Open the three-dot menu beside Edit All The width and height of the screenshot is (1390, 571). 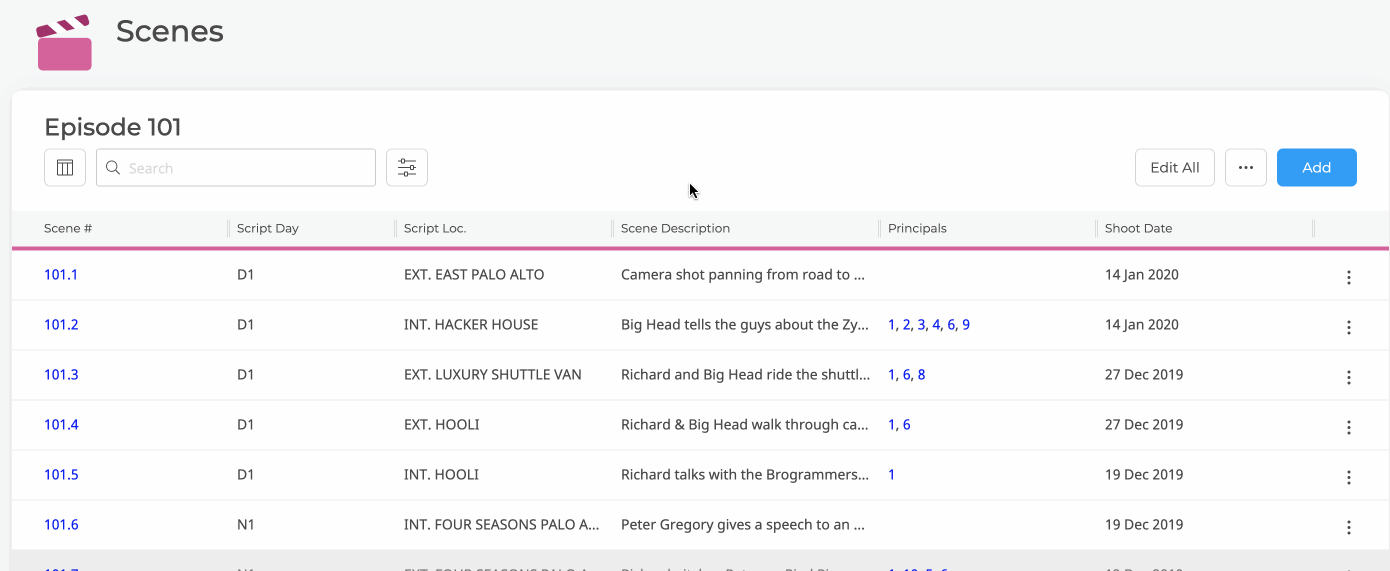(x=1246, y=168)
